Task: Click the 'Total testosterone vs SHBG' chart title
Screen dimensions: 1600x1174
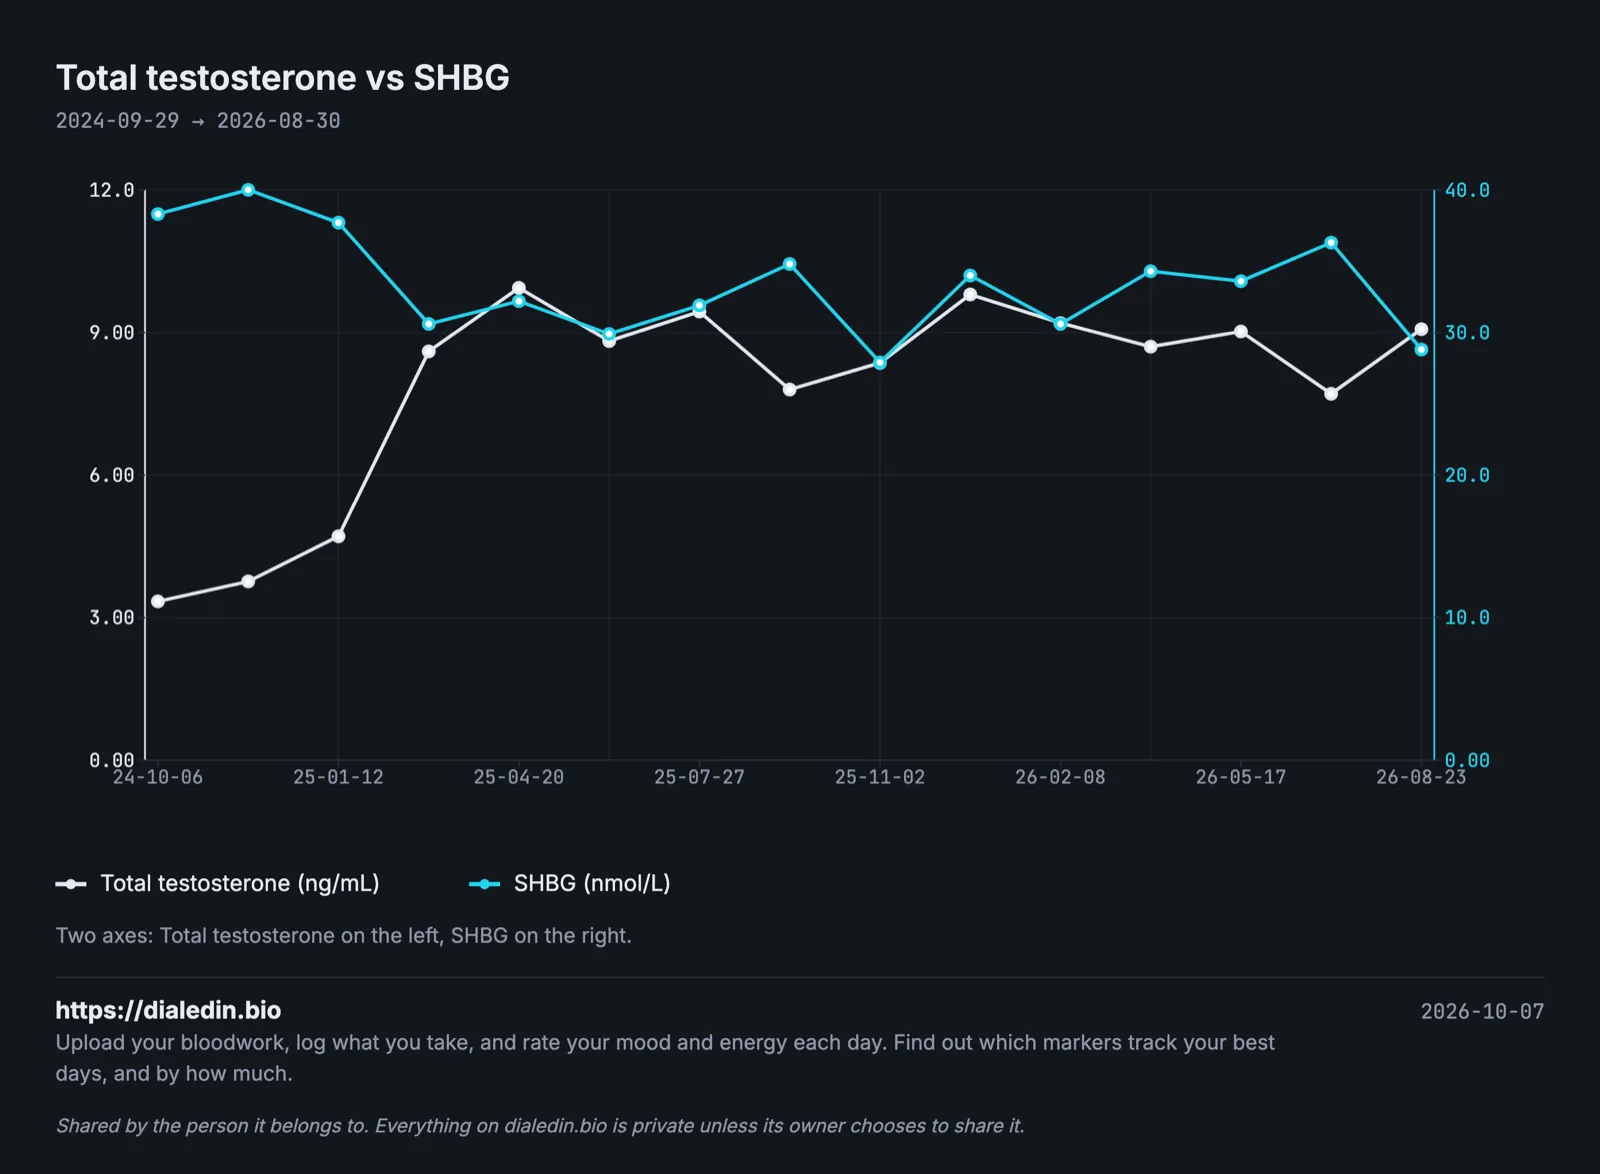Action: (283, 78)
